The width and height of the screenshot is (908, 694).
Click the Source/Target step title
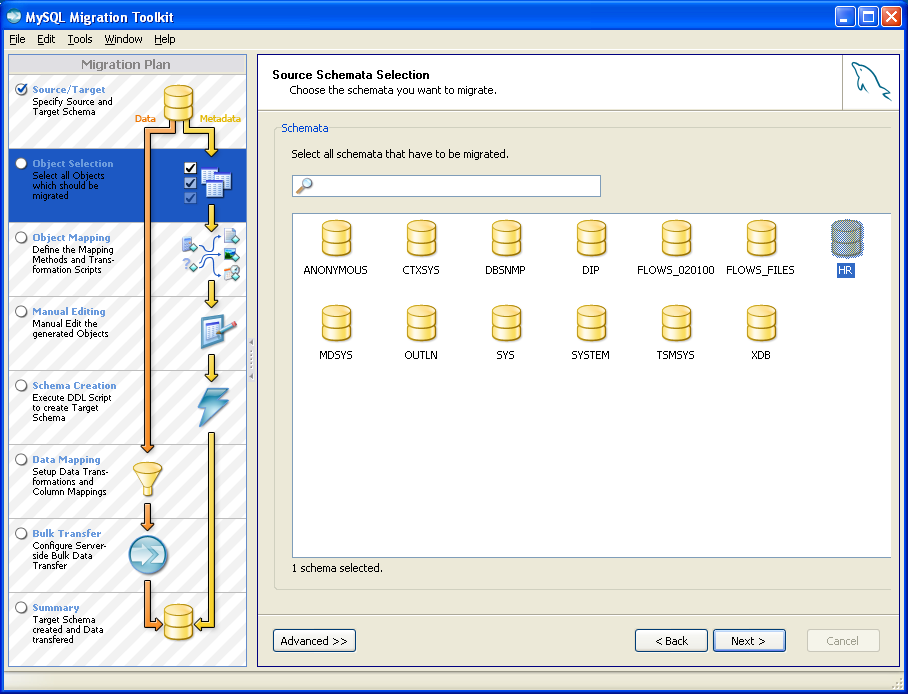coord(69,89)
